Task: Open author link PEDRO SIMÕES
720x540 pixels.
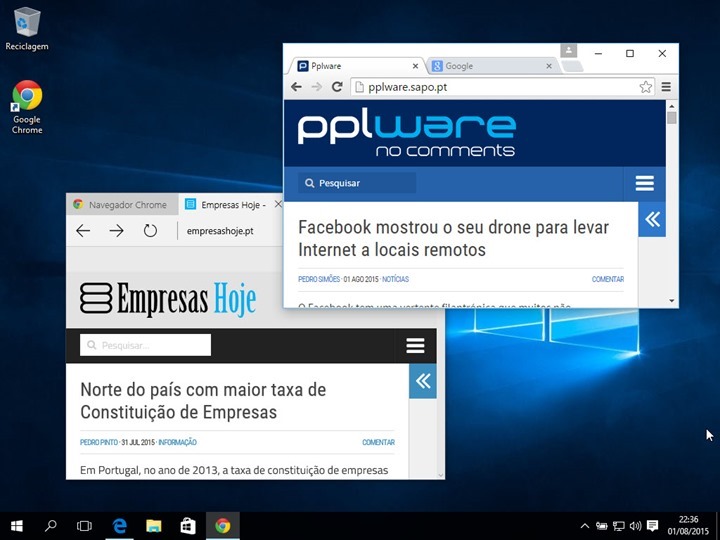Action: [319, 279]
